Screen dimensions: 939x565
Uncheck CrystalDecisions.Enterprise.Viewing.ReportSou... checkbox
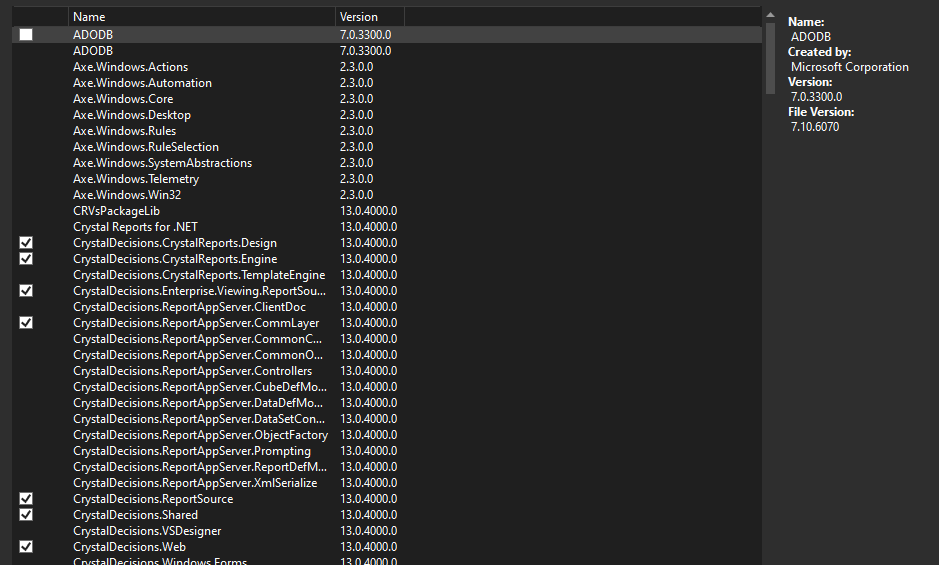26,291
